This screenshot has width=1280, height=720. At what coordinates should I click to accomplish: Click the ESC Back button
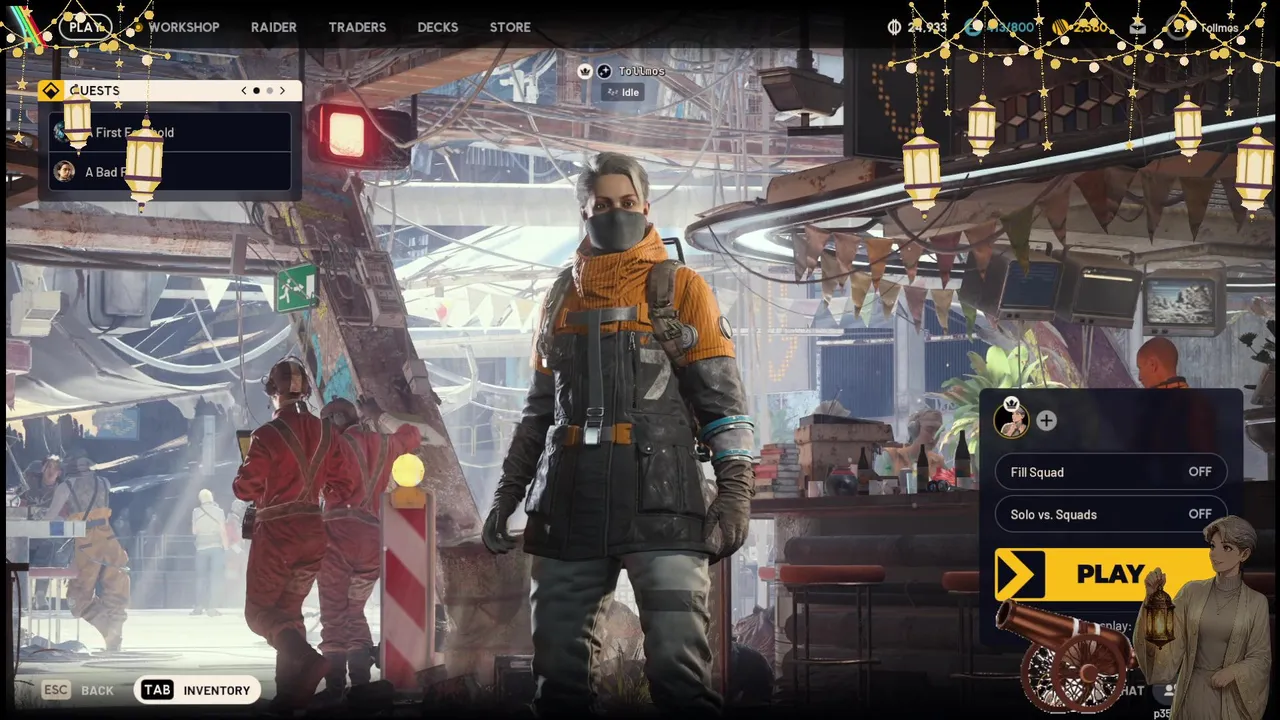pos(79,690)
